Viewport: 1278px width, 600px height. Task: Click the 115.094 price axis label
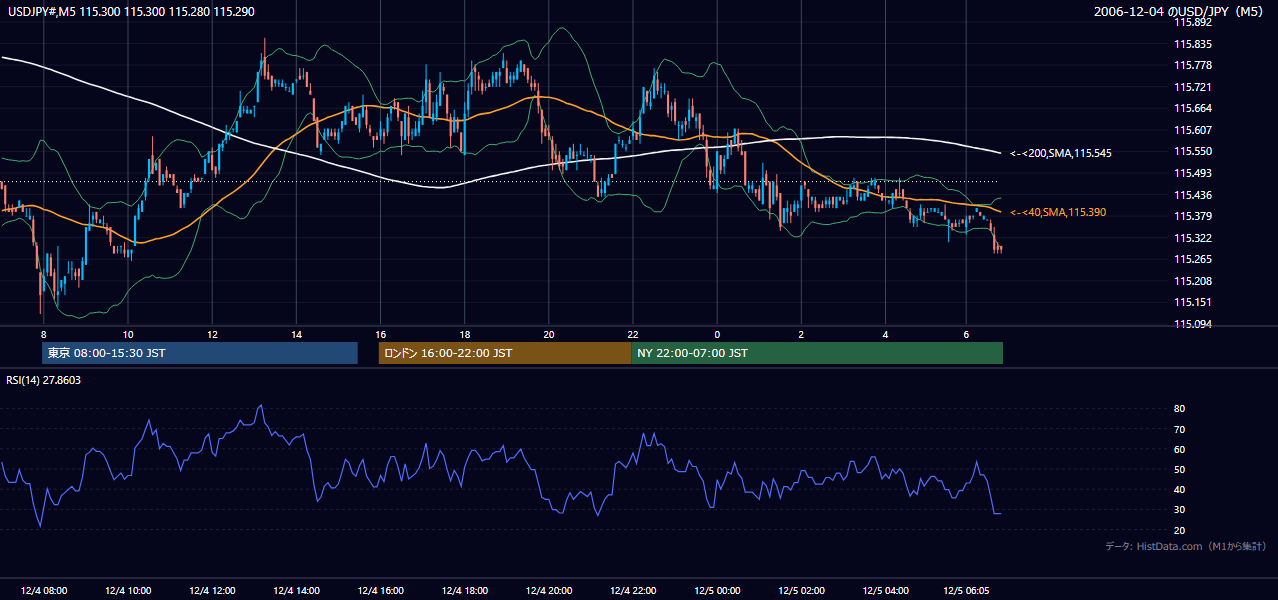click(x=1192, y=324)
